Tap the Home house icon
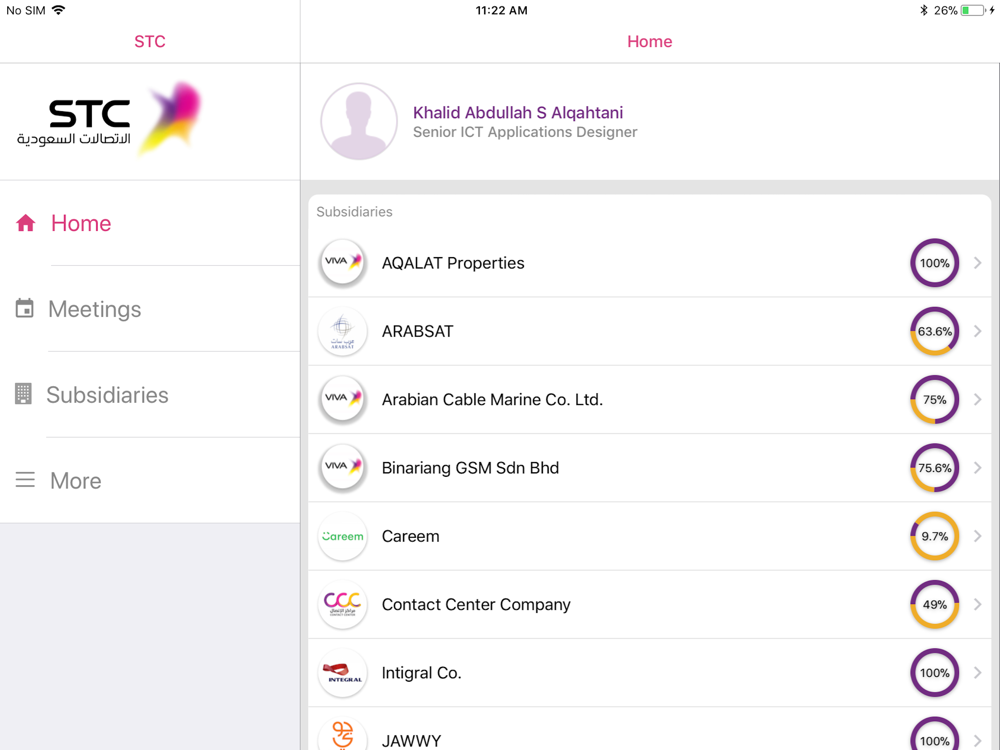The width and height of the screenshot is (1000, 750). [26, 223]
